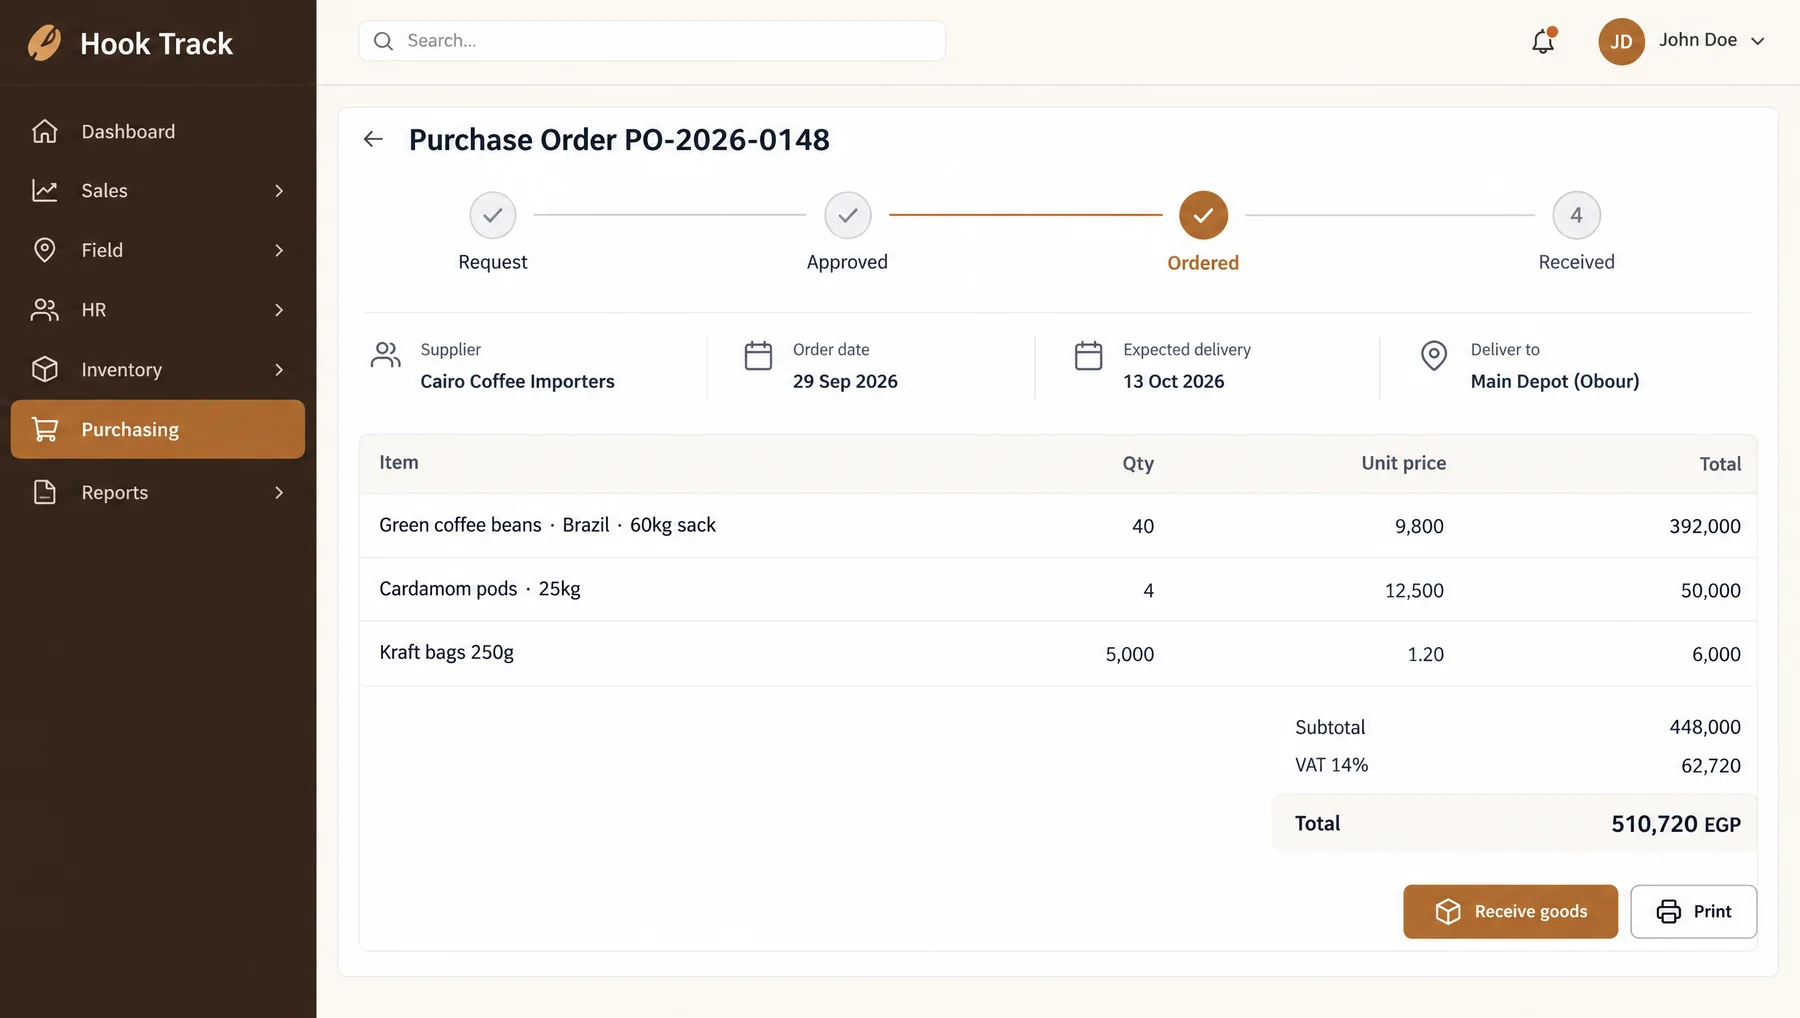Go back using the left arrow

click(373, 139)
